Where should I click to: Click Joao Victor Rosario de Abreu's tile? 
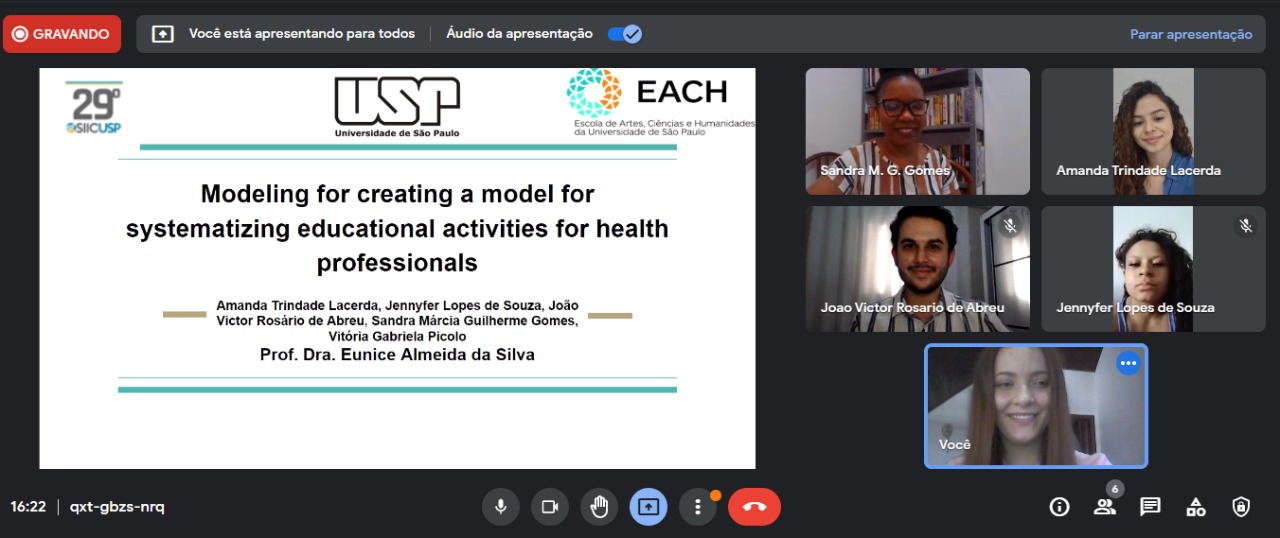(917, 268)
